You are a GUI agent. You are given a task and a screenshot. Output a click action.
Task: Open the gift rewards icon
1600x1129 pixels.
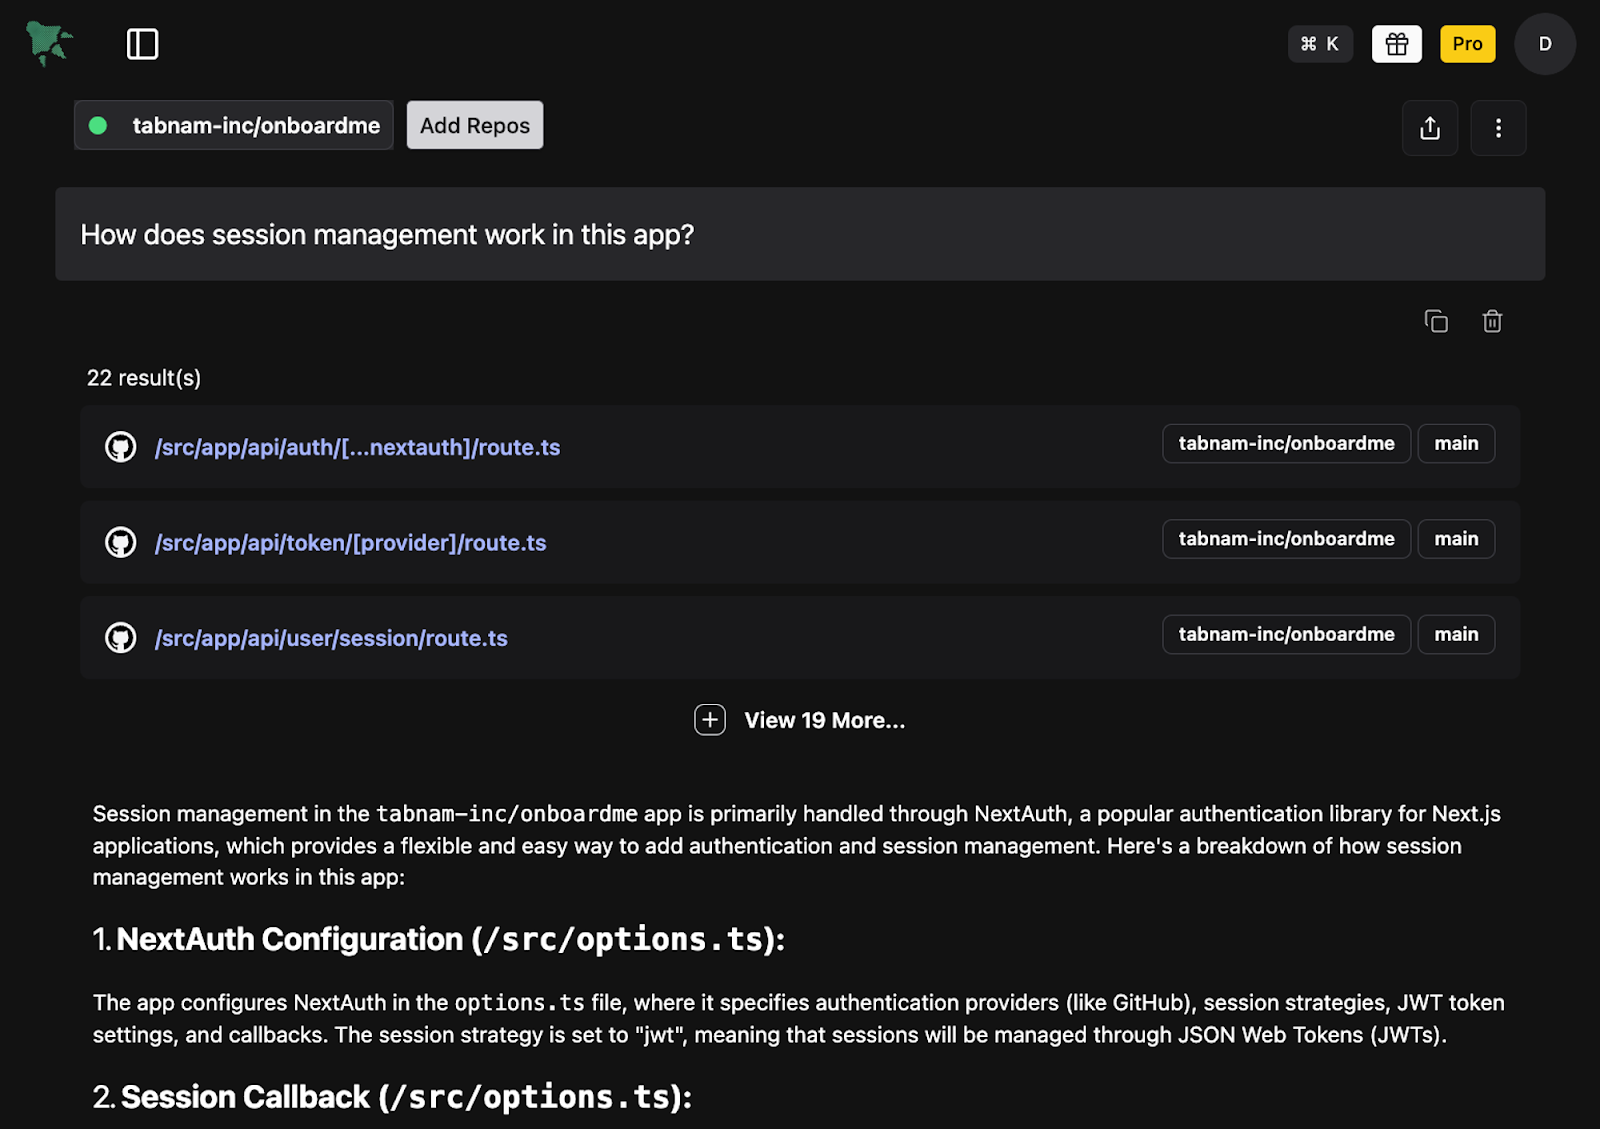(x=1396, y=44)
